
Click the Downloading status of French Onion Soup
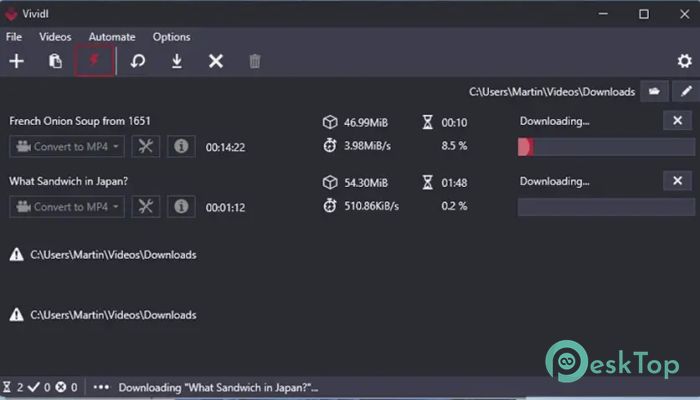click(554, 121)
